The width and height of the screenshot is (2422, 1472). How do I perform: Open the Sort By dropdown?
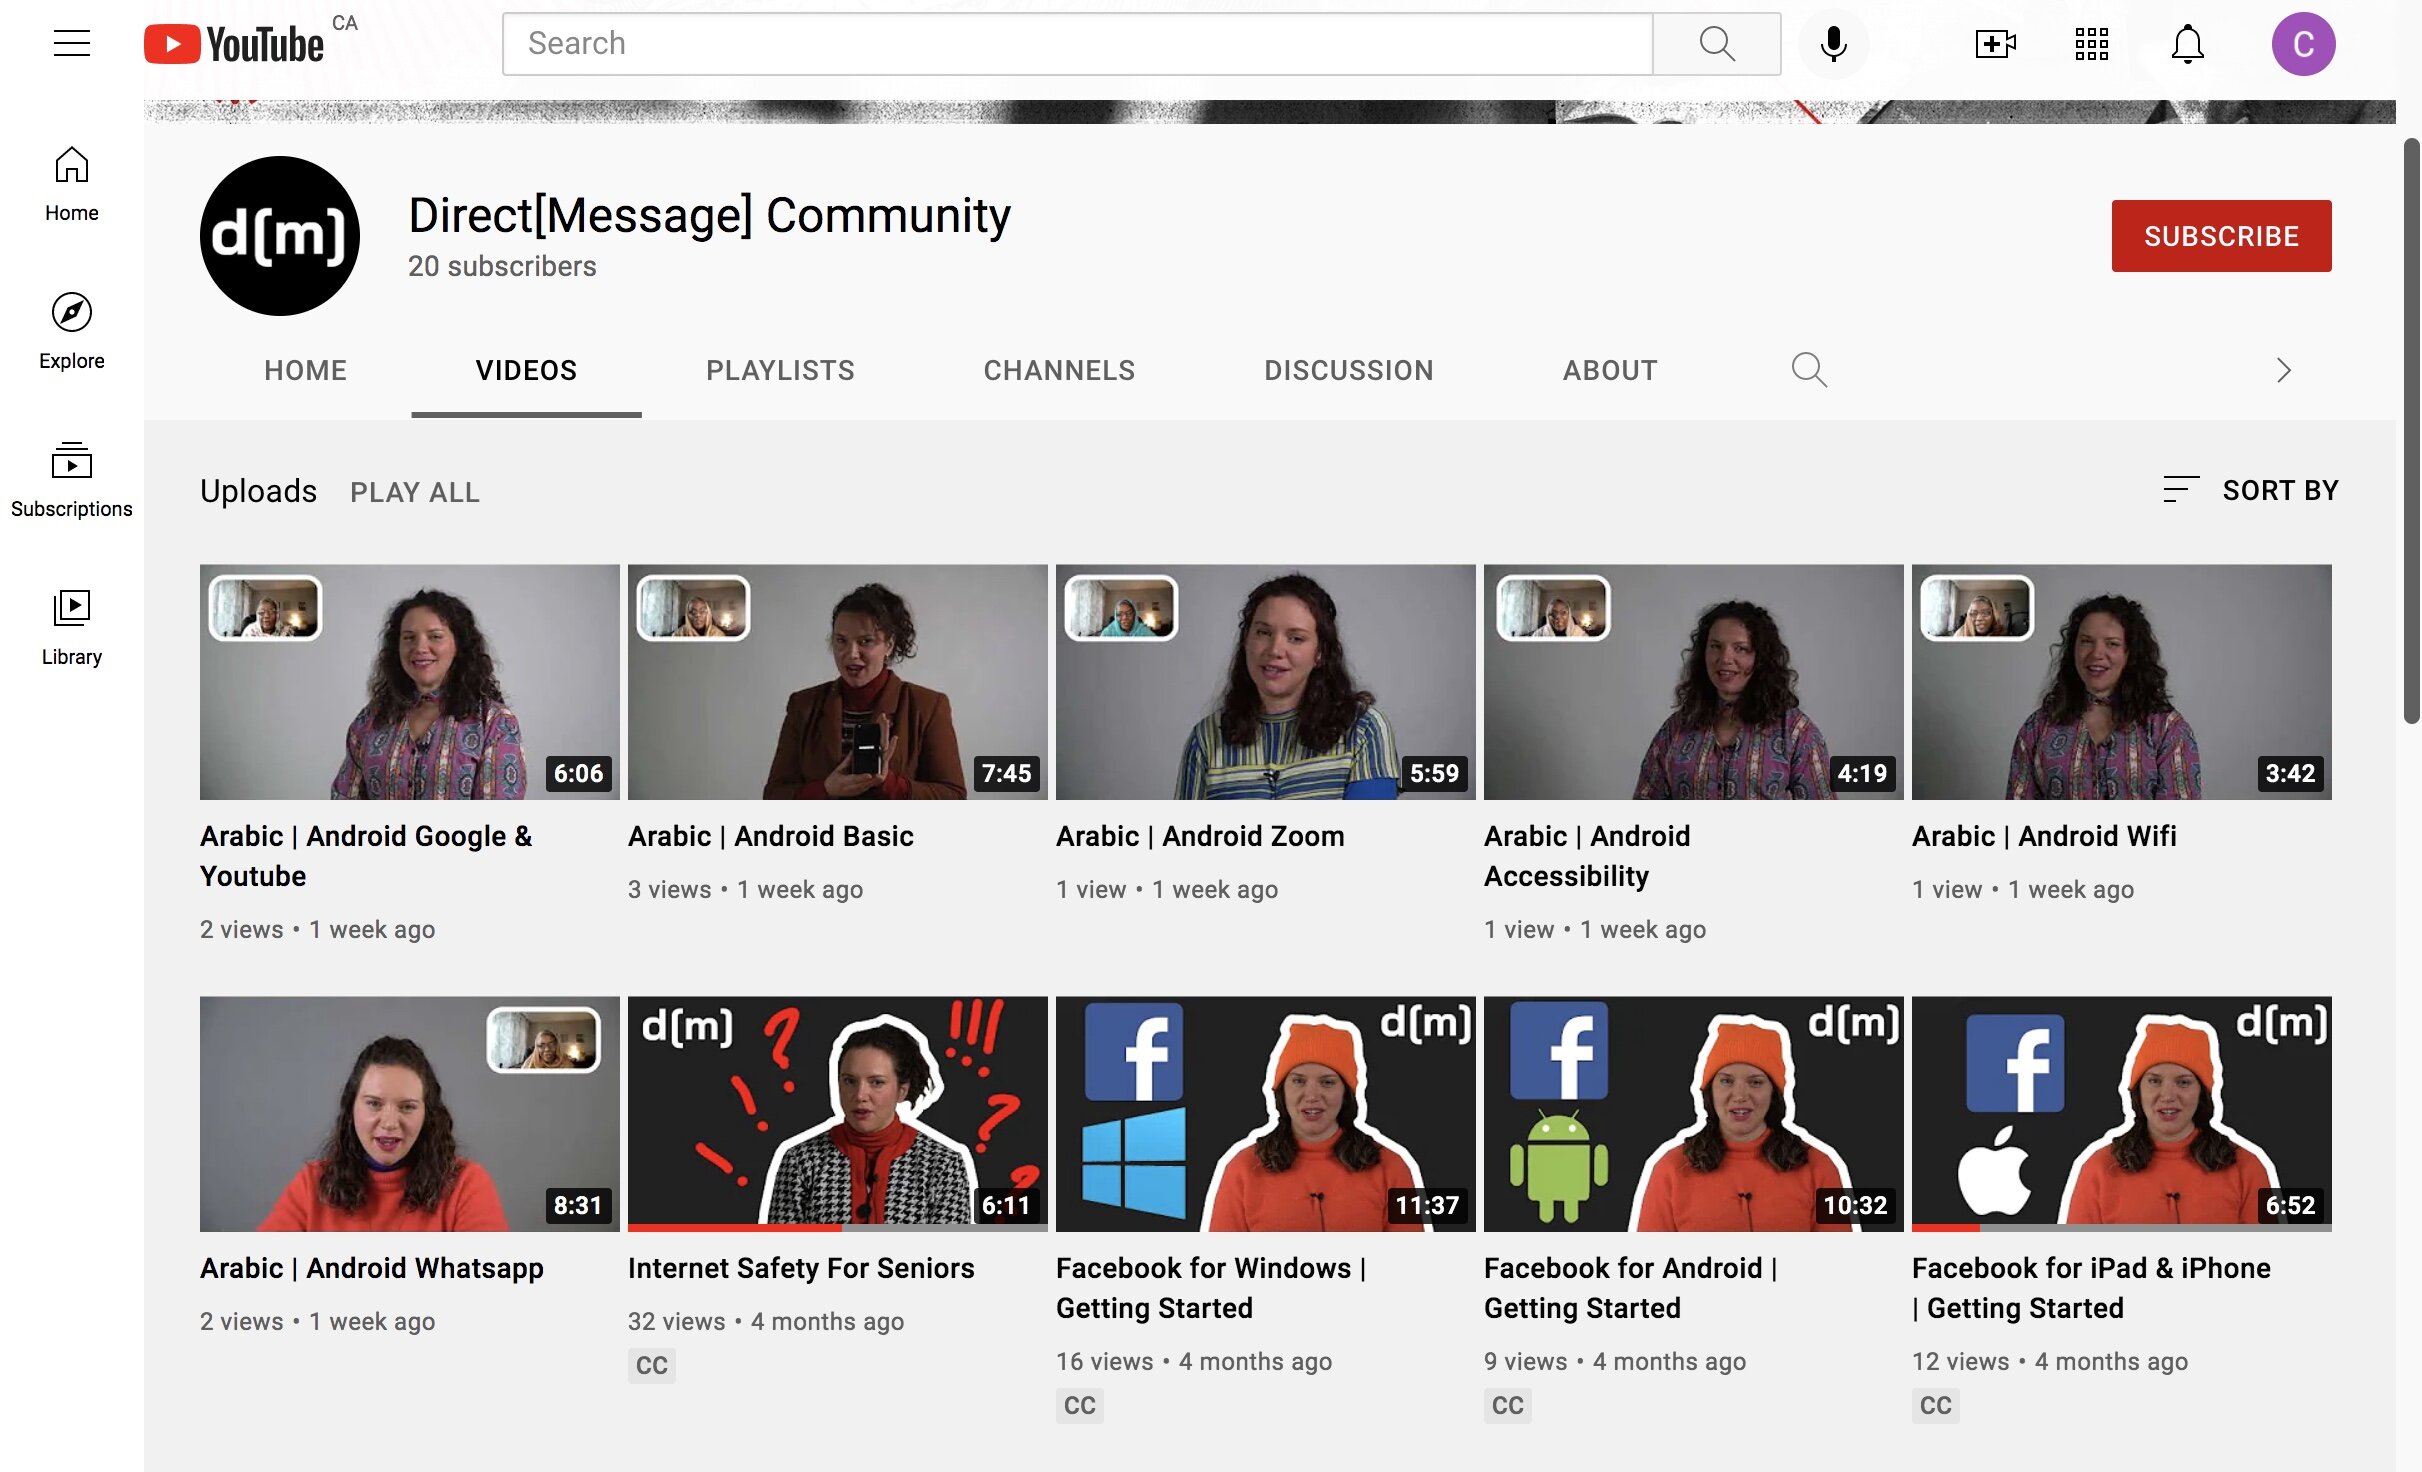2250,490
